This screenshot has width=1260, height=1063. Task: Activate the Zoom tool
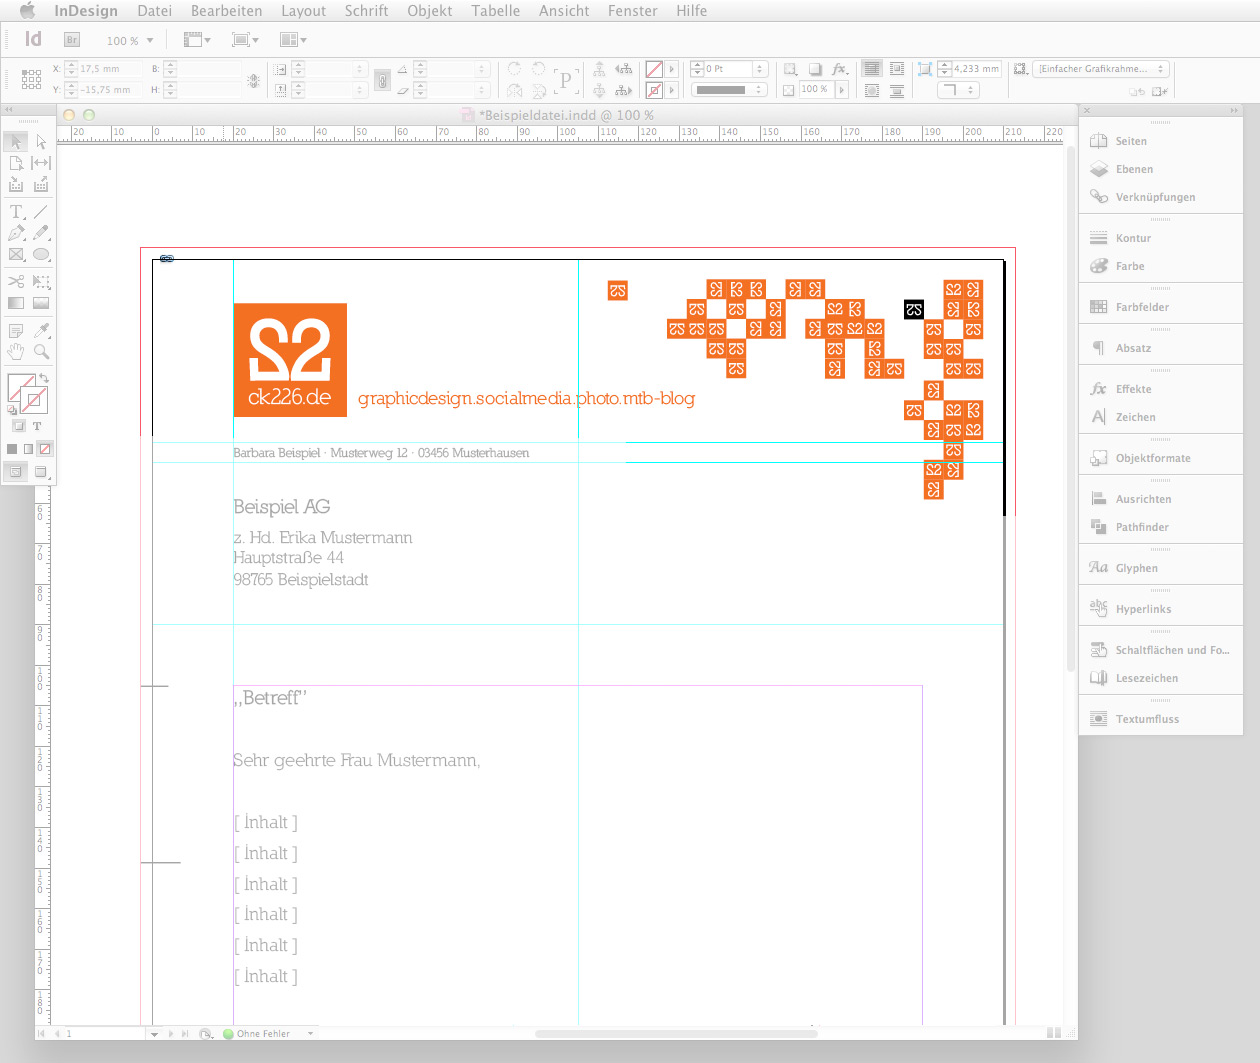[41, 351]
